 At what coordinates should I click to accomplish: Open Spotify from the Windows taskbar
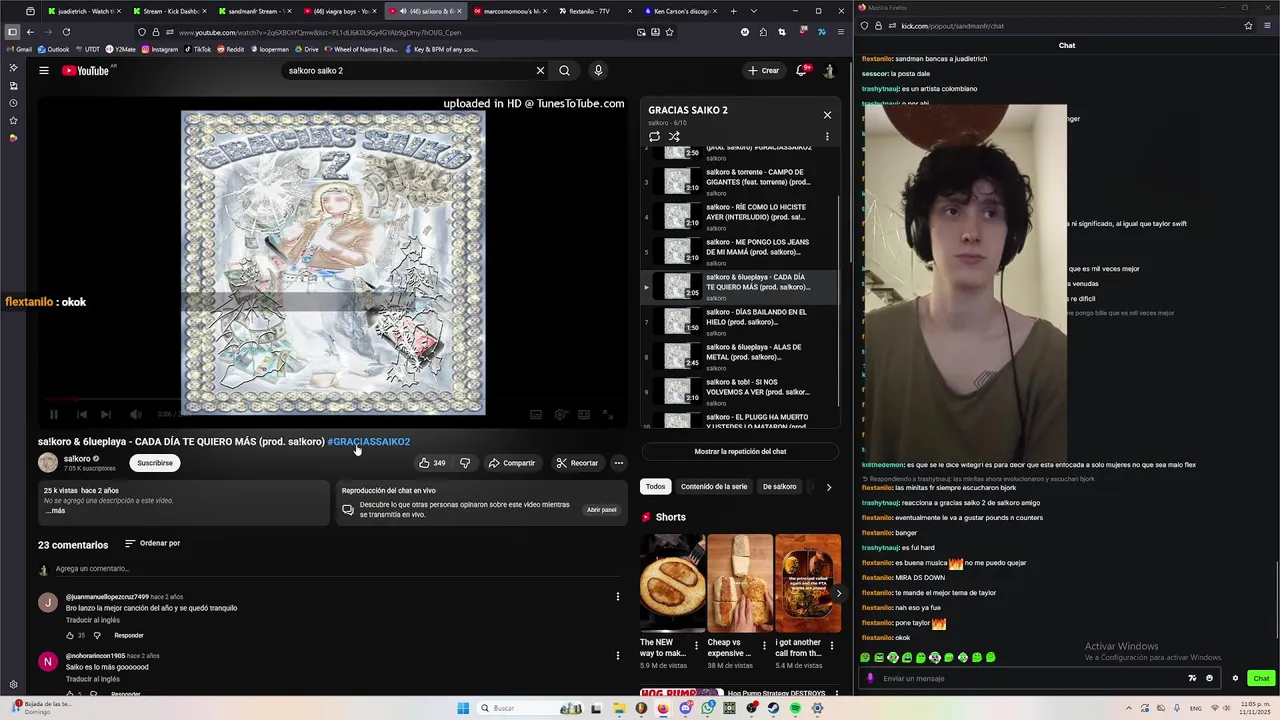tap(795, 708)
